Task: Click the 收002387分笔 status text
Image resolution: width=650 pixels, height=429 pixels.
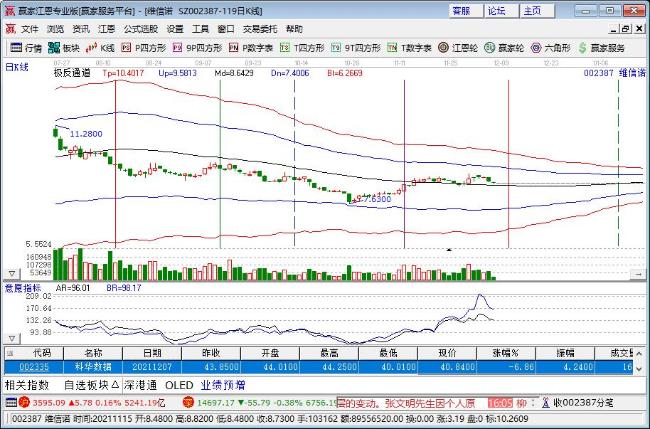Action: (583, 402)
